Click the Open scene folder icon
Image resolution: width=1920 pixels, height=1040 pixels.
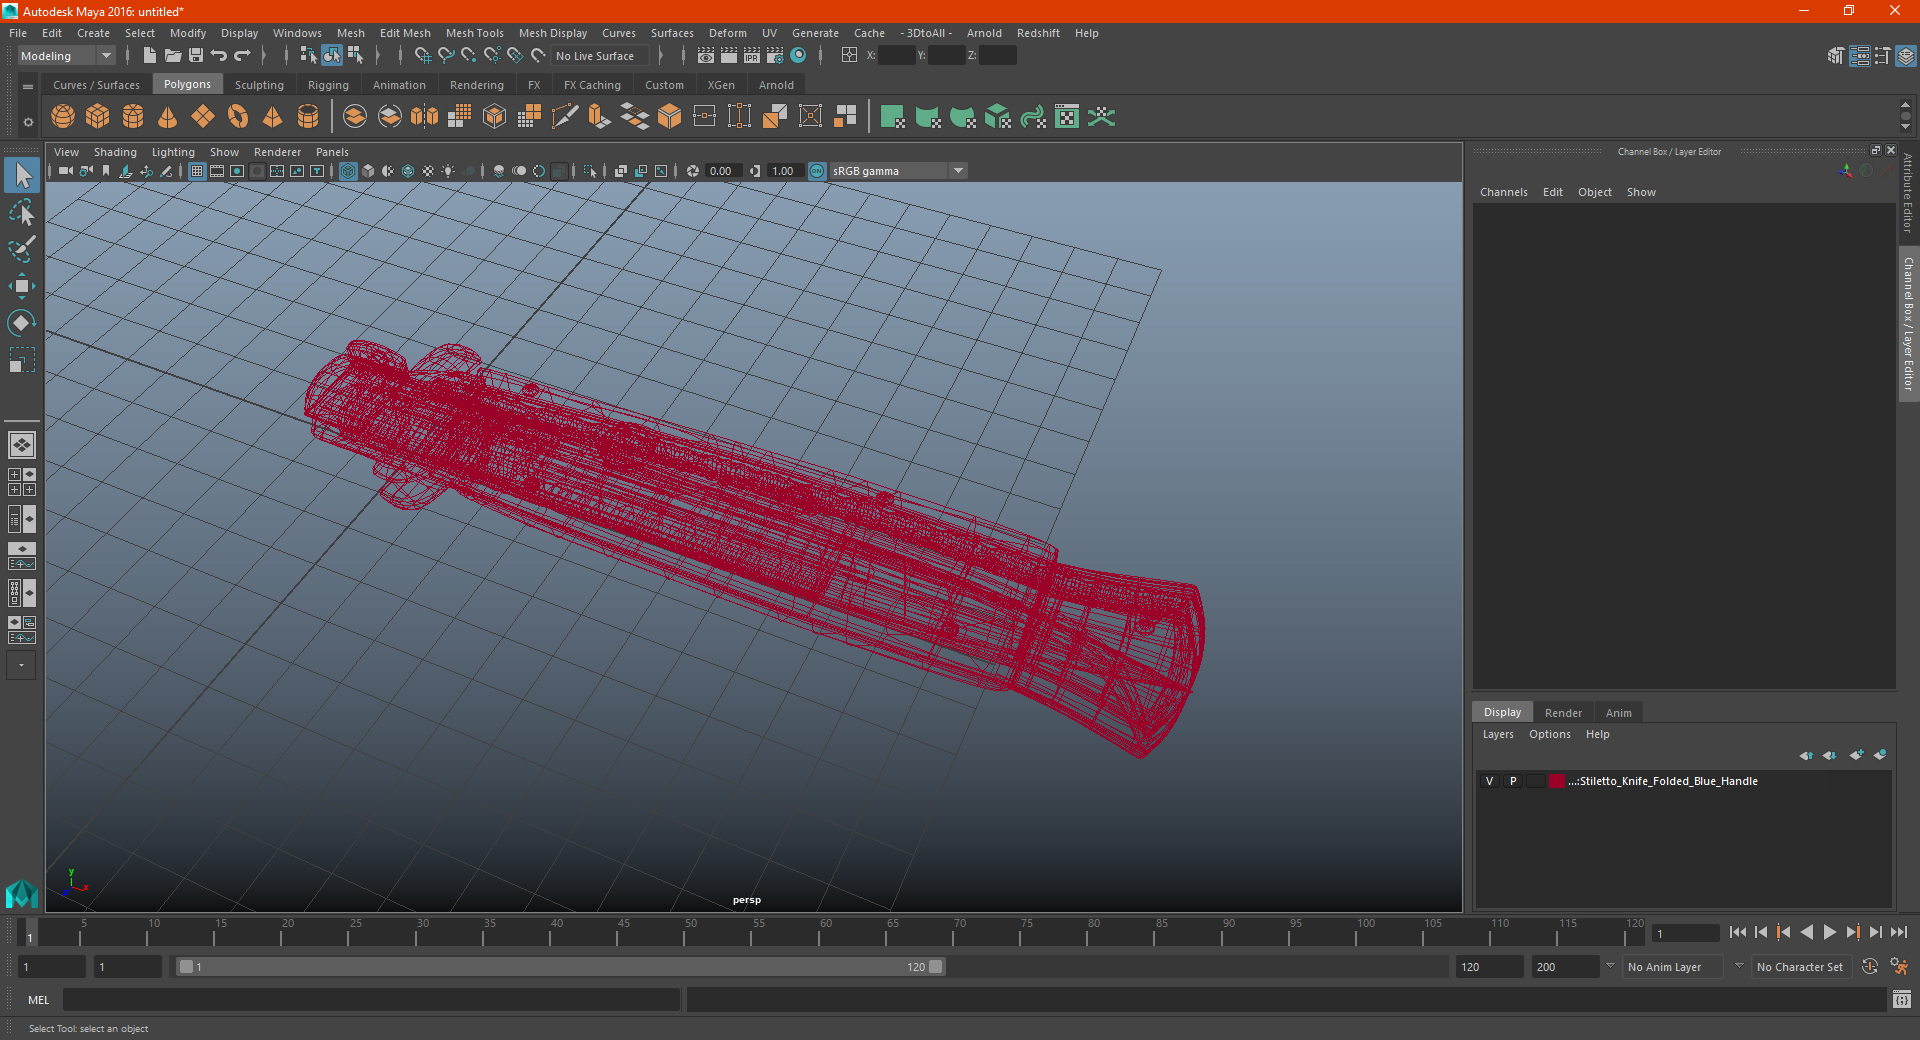pos(173,56)
